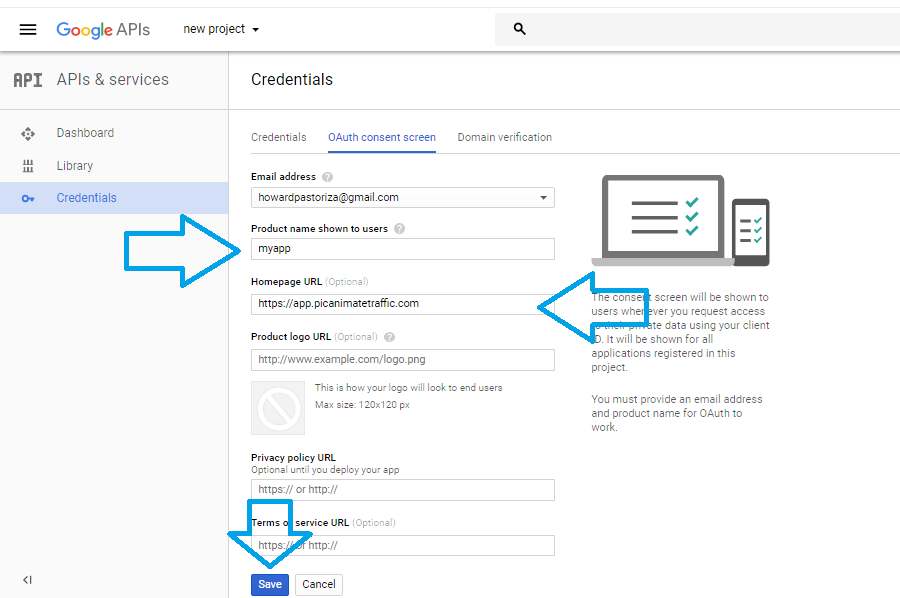Click the Privacy policy URL field
Screen dimensions: 900x598
tap(403, 490)
